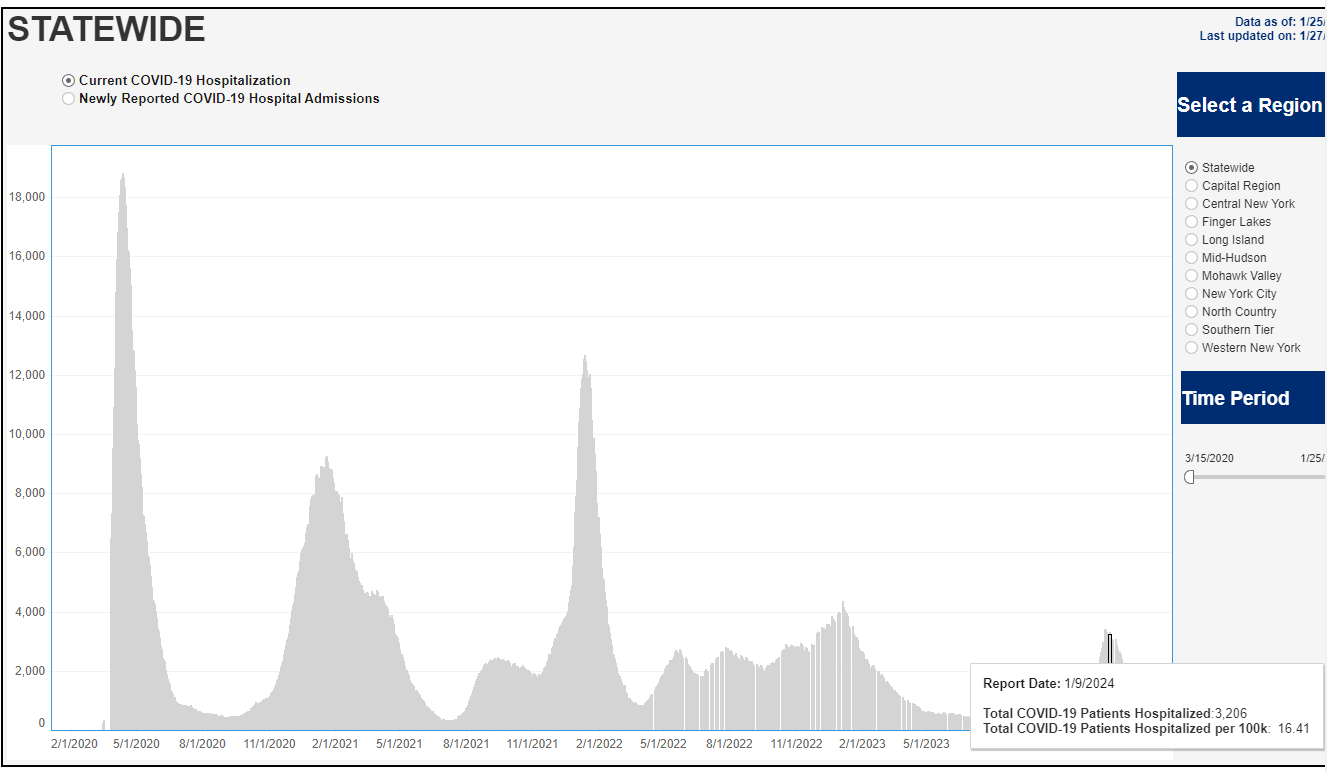This screenshot has height=773, width=1327.
Task: Choose Long Island region
Action: click(x=1191, y=240)
